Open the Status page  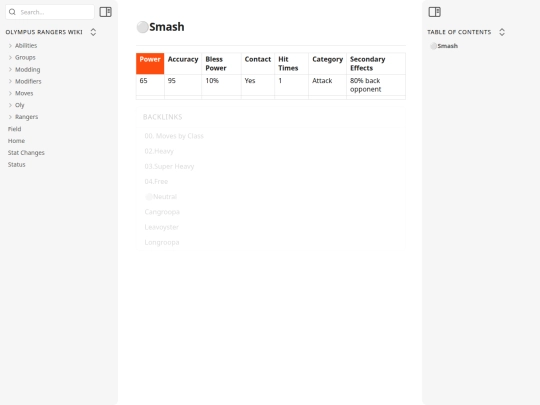click(x=17, y=164)
